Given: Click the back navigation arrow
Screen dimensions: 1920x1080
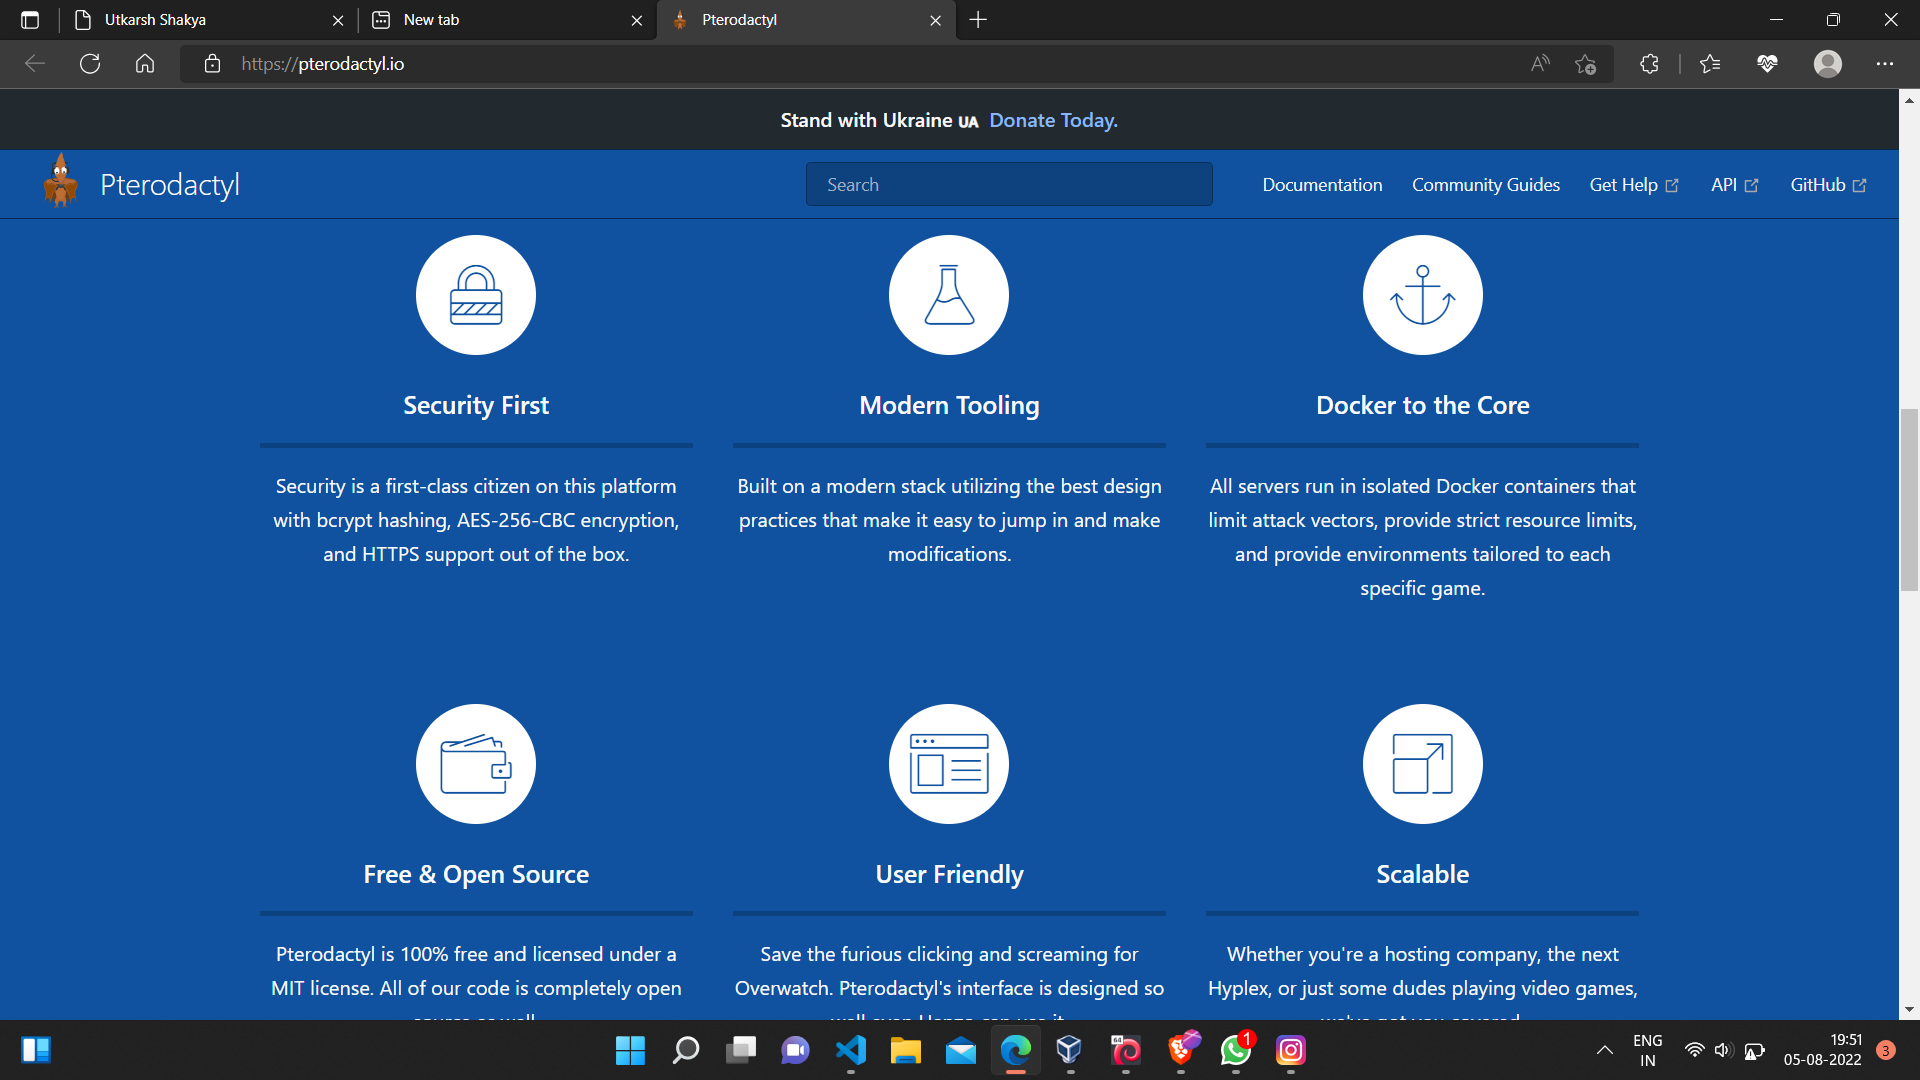Looking at the screenshot, I should point(35,64).
